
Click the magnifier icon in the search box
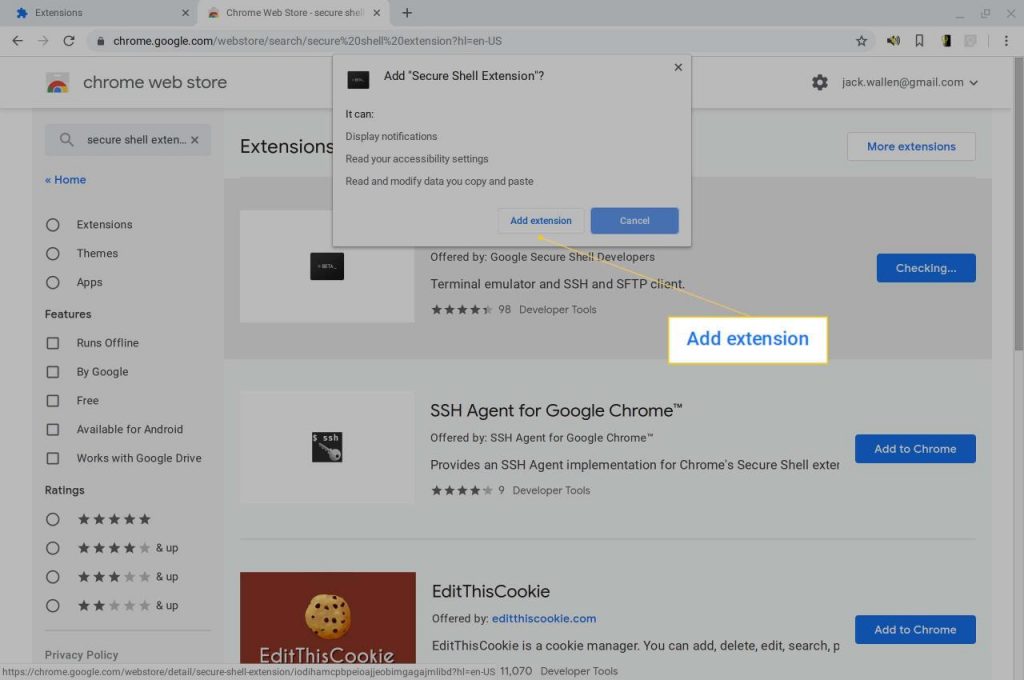pos(66,139)
